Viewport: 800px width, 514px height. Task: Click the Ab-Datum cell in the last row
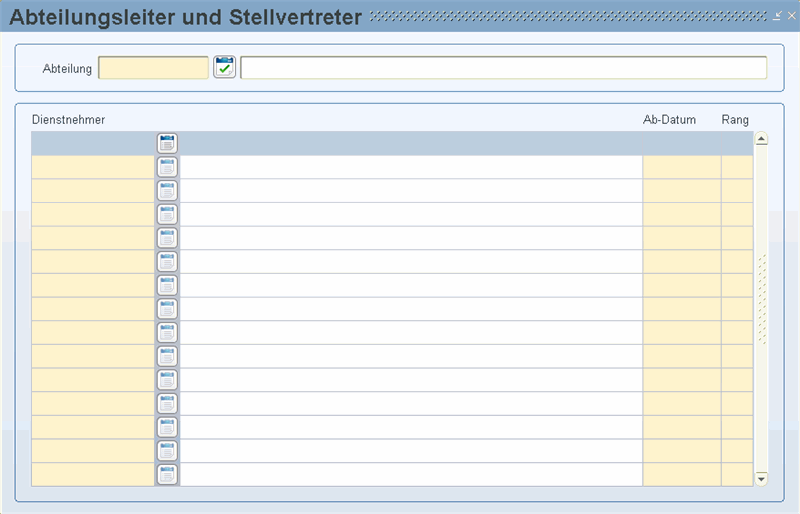click(682, 475)
